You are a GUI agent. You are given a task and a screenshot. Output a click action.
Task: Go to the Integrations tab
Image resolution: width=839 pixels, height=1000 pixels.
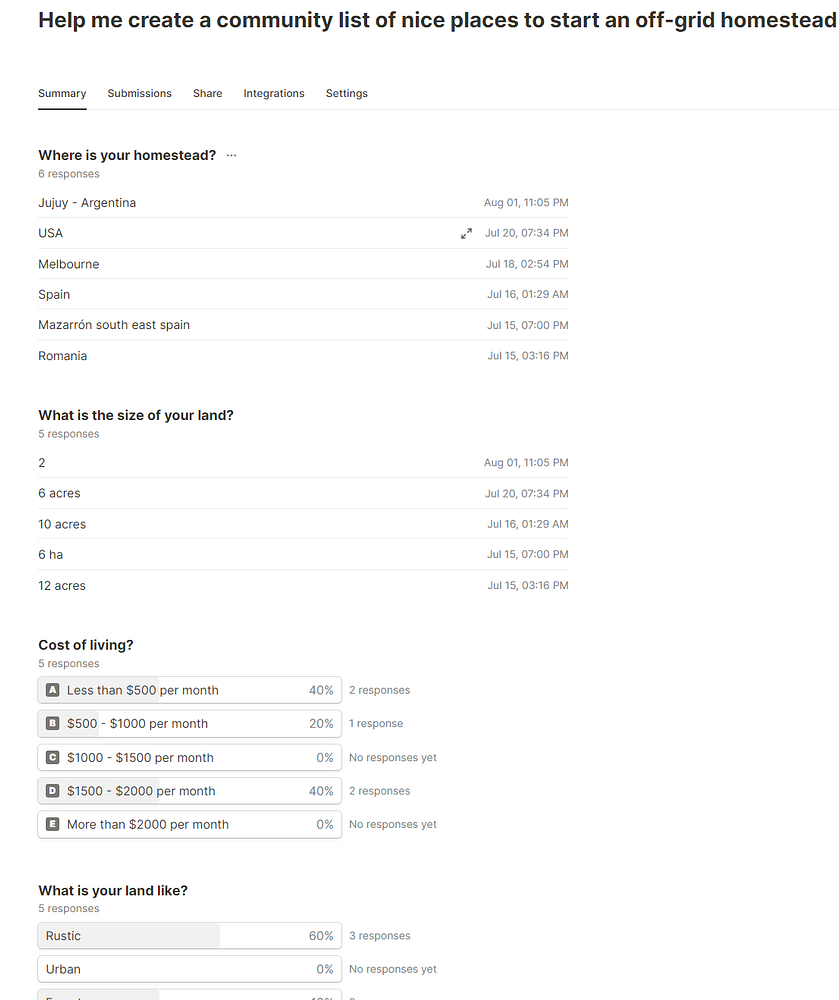click(x=273, y=93)
